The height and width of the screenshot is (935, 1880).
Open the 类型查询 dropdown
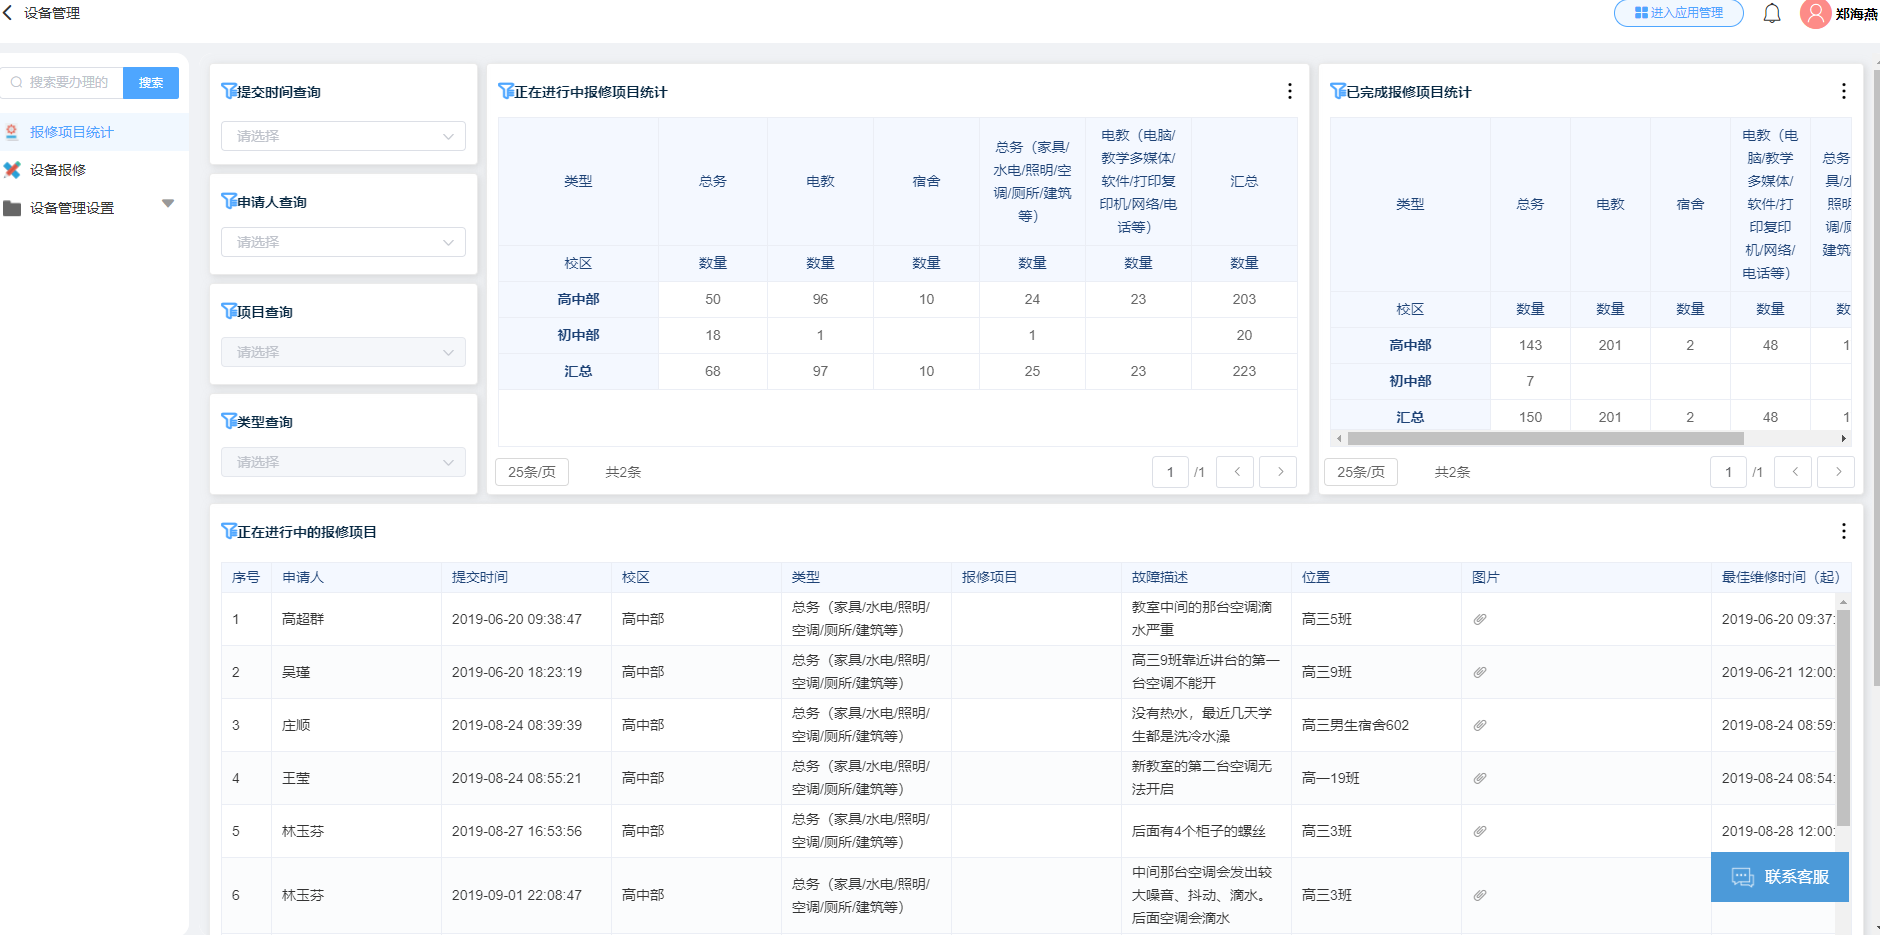tap(342, 461)
